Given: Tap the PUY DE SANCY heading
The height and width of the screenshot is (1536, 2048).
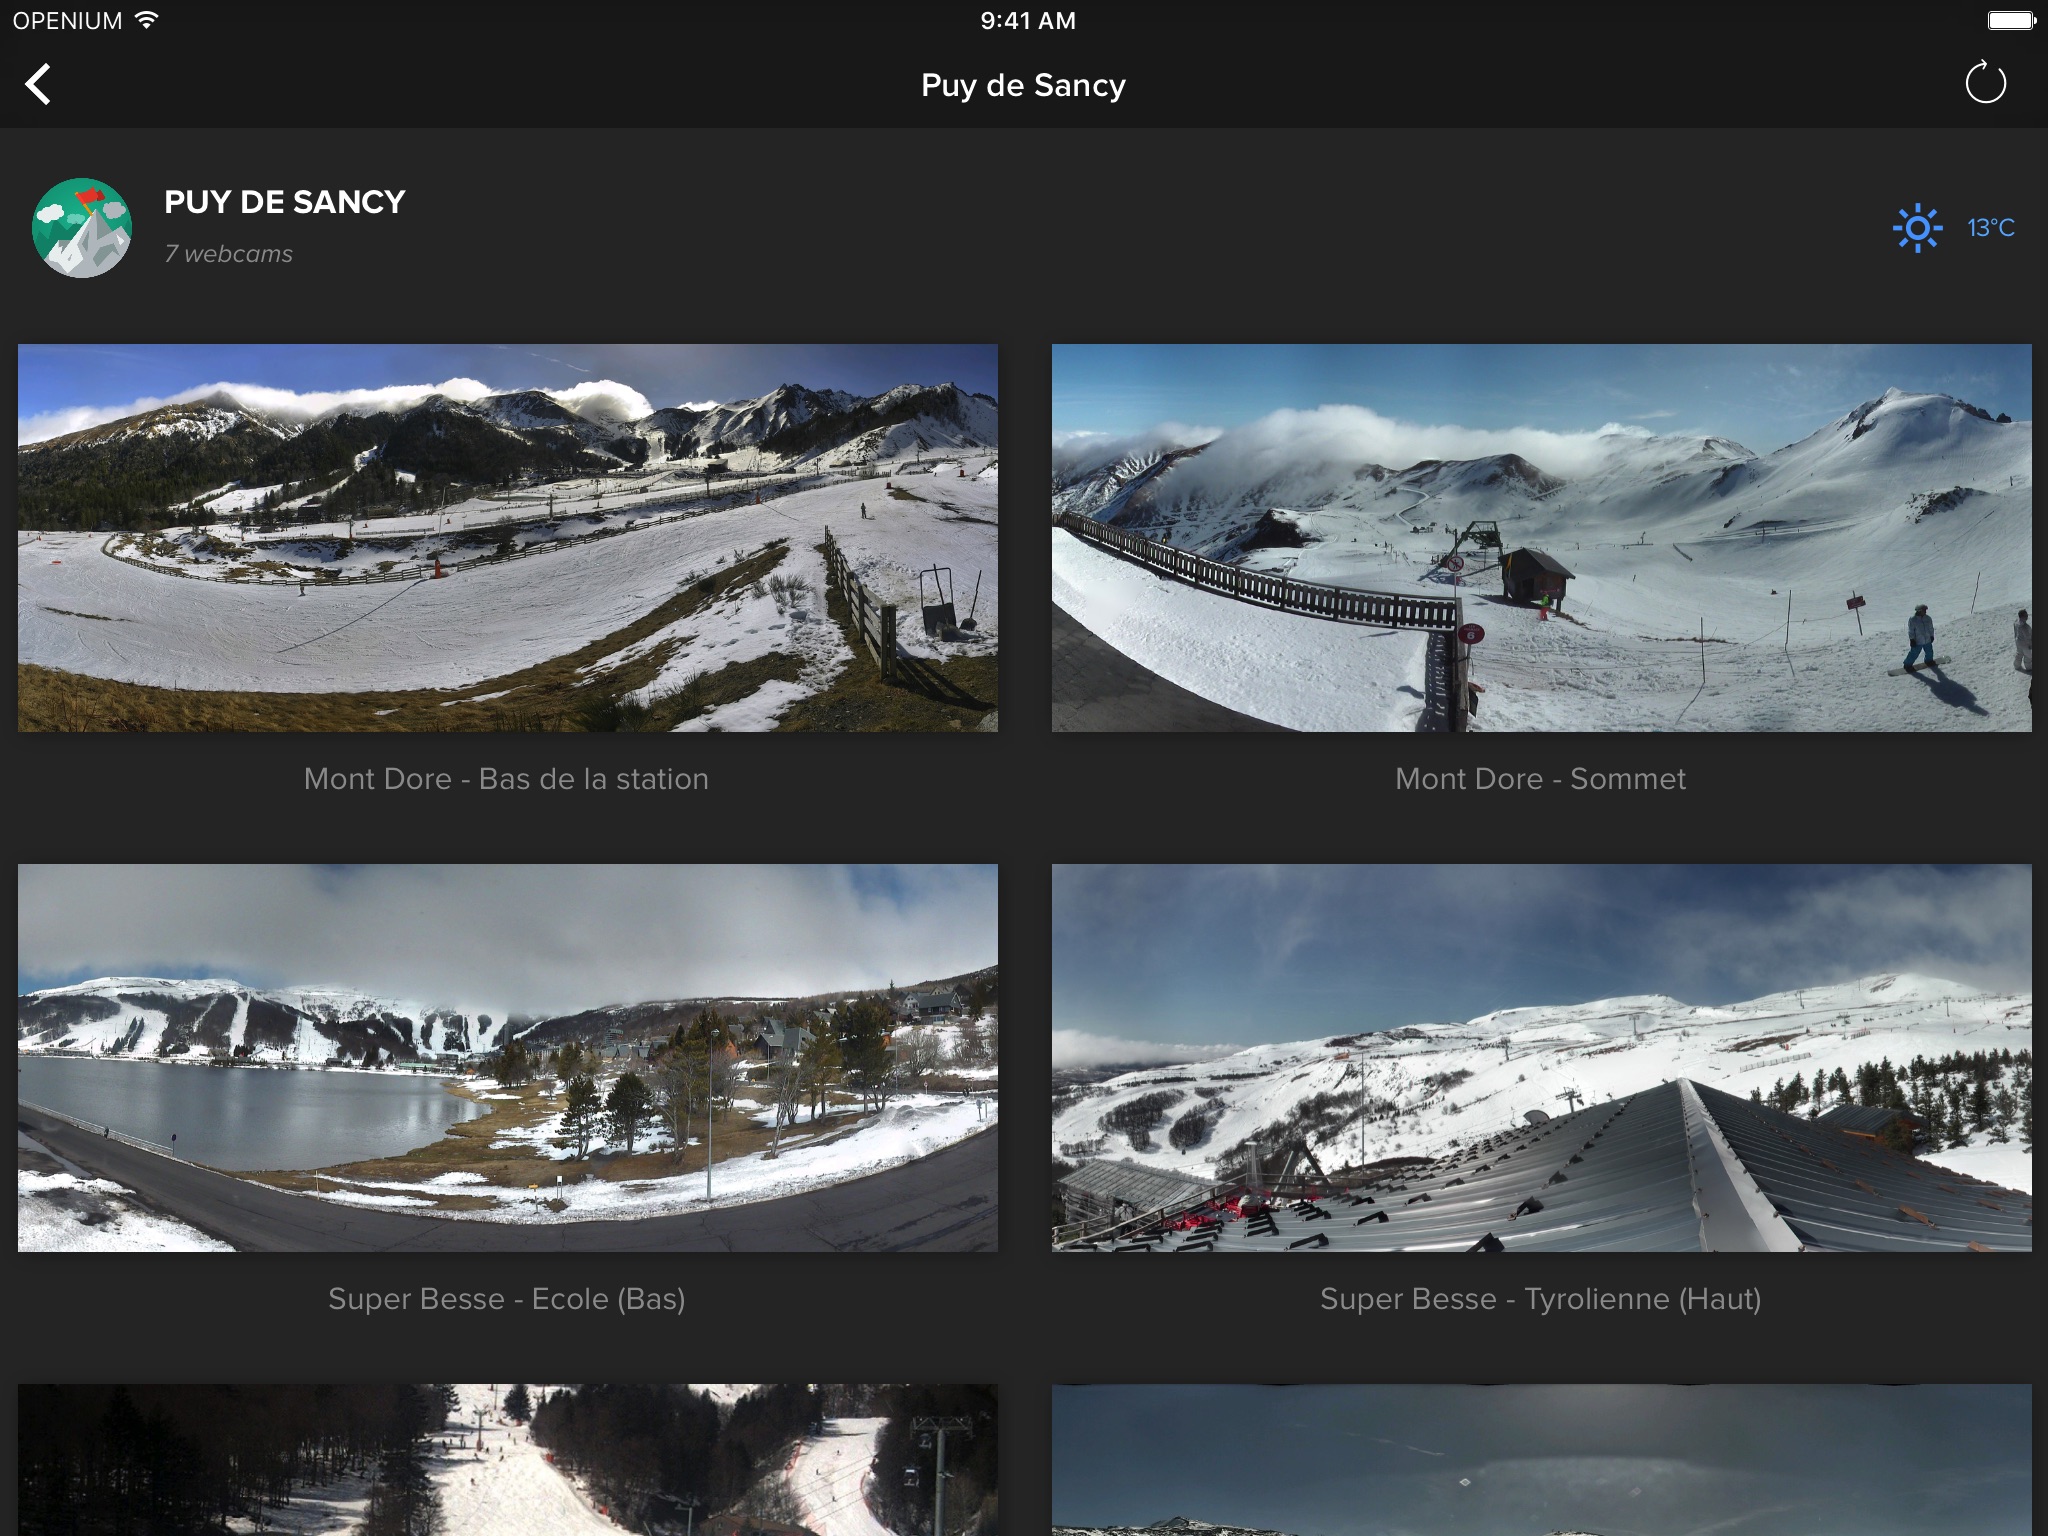Looking at the screenshot, I should [x=285, y=202].
